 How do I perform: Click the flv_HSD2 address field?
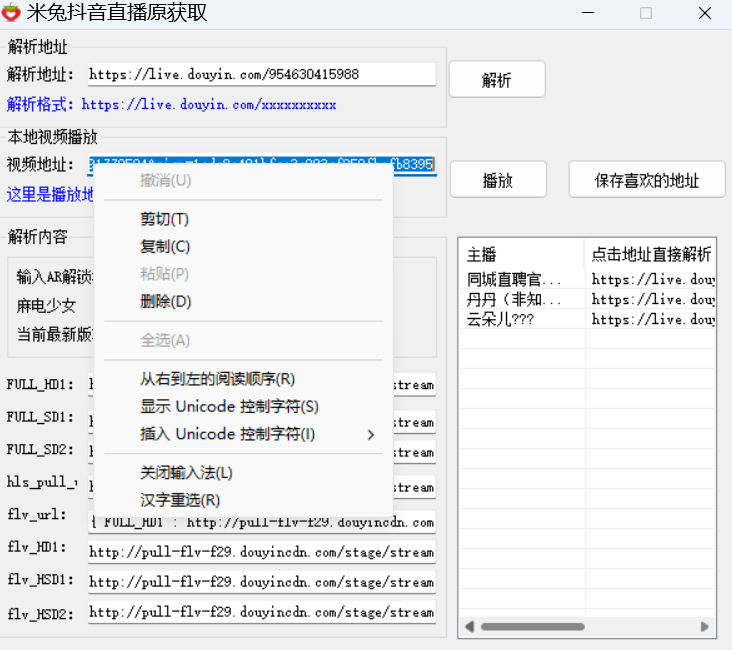[x=262, y=612]
